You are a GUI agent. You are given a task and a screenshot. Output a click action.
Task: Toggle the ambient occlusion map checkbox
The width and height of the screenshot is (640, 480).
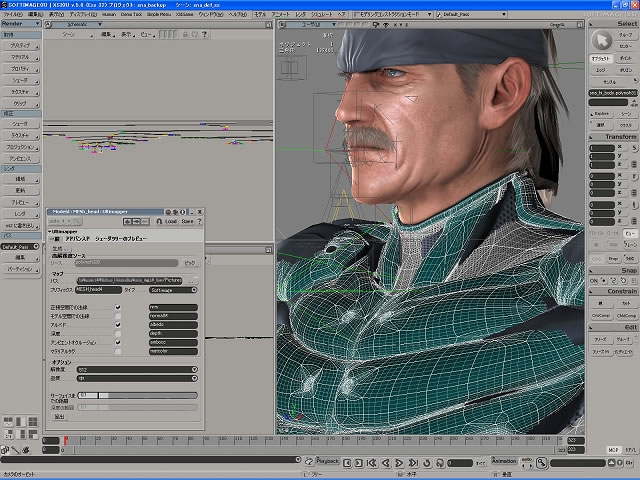[118, 342]
